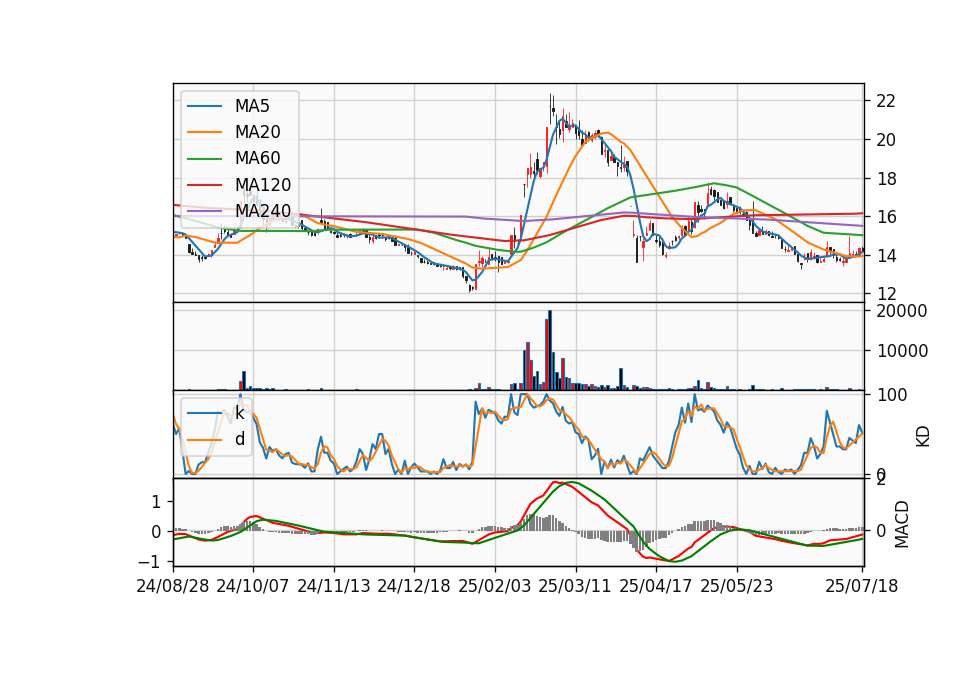Click the 24/12/18 date tick label
This screenshot has height=690, width=960.
tap(414, 586)
